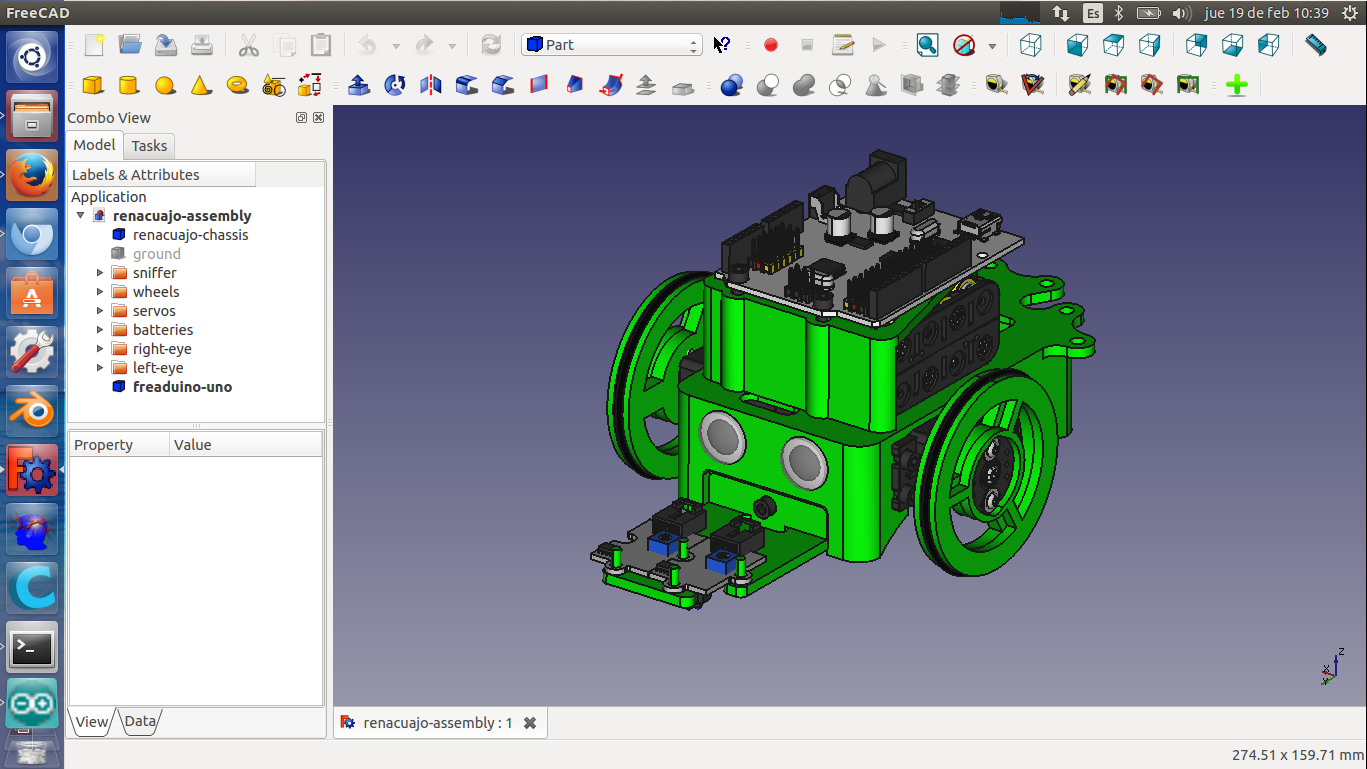The height and width of the screenshot is (769, 1367).
Task: Add a torus primitive
Action: tap(237, 86)
